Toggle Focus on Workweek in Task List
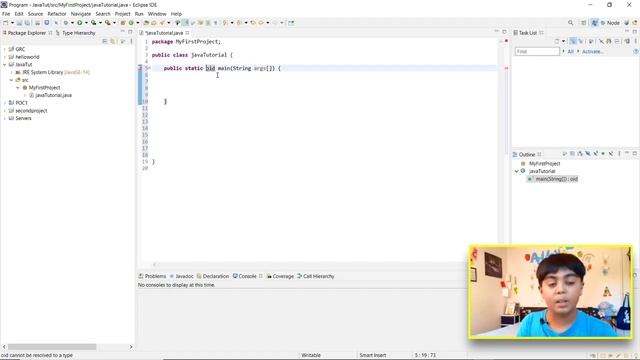 tap(591, 41)
